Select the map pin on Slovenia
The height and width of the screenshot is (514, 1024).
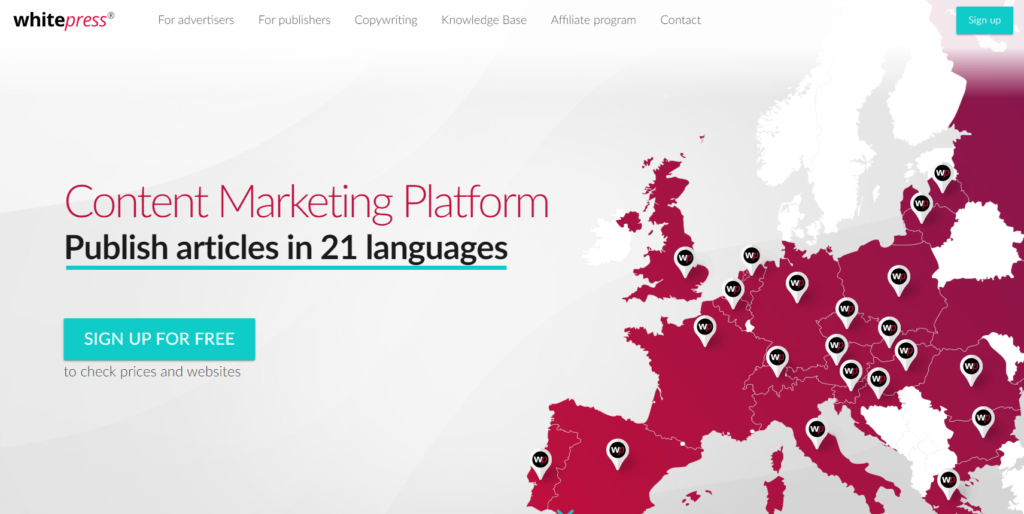850,375
